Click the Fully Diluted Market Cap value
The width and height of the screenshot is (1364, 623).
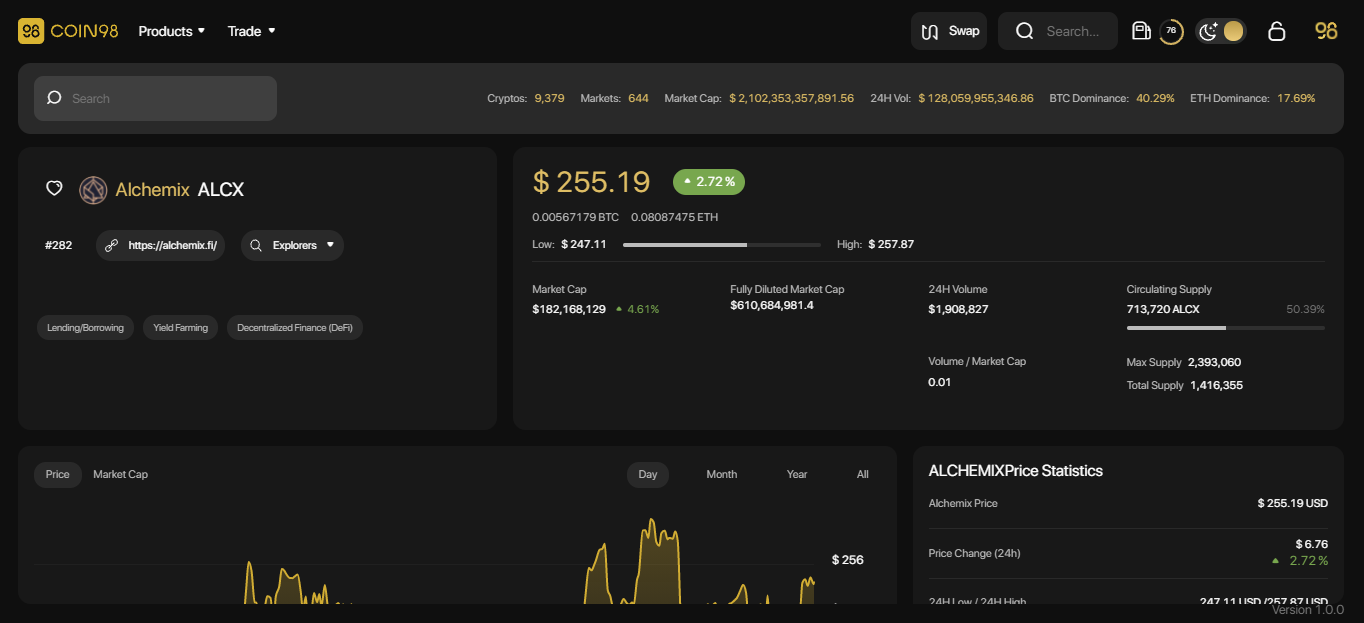[x=772, y=305]
